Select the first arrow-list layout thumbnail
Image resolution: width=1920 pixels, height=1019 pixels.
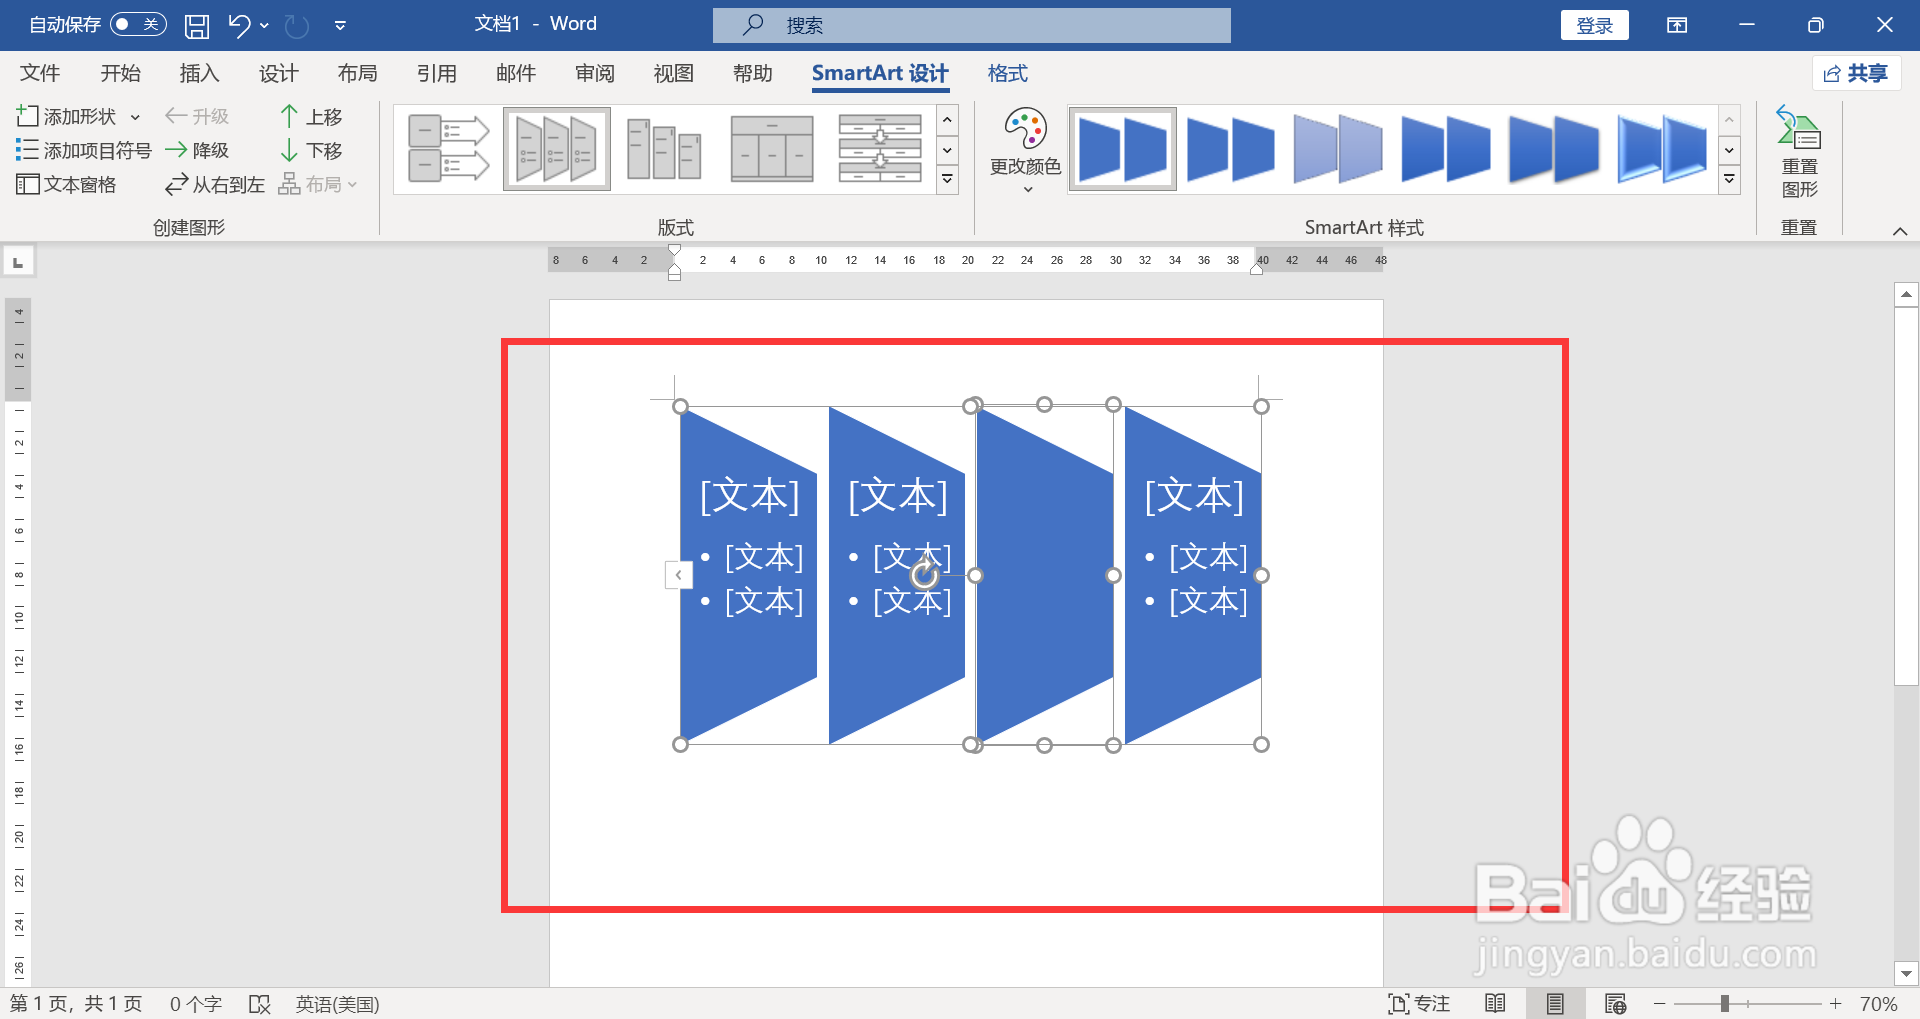pyautogui.click(x=448, y=149)
